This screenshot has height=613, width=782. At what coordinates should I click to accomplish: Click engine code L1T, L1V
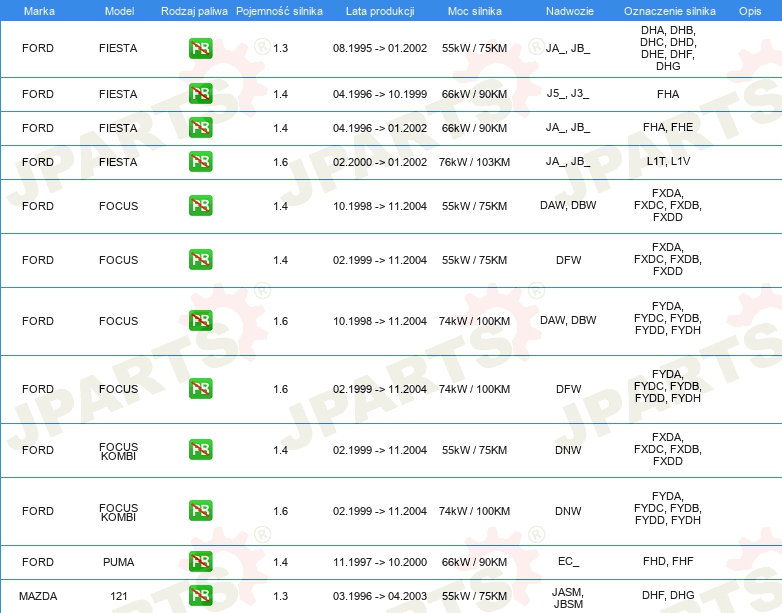click(x=668, y=161)
